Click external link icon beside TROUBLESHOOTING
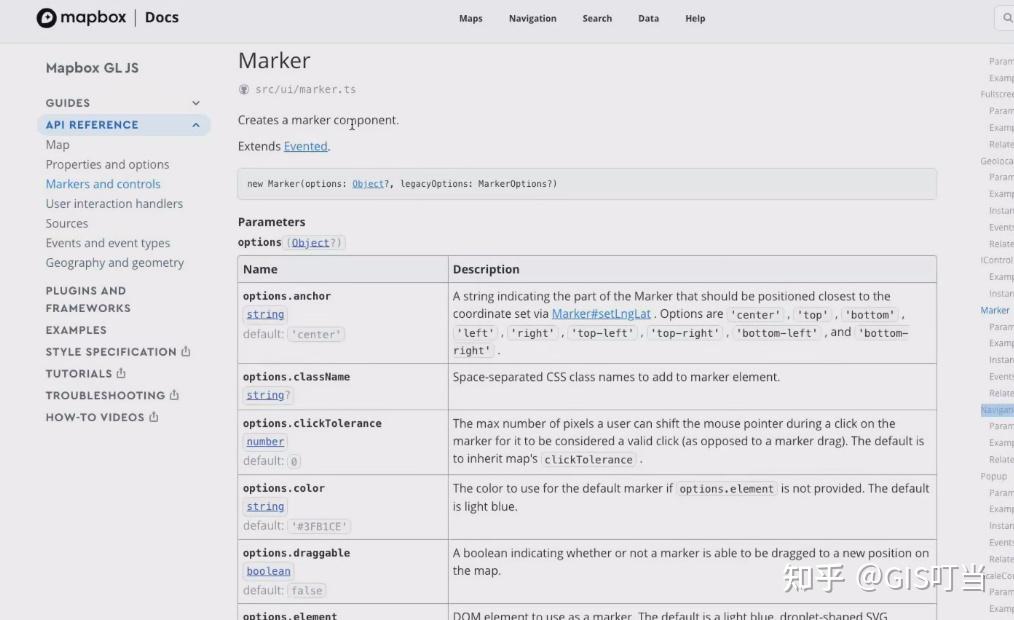Viewport: 1014px width, 620px height. click(177, 395)
